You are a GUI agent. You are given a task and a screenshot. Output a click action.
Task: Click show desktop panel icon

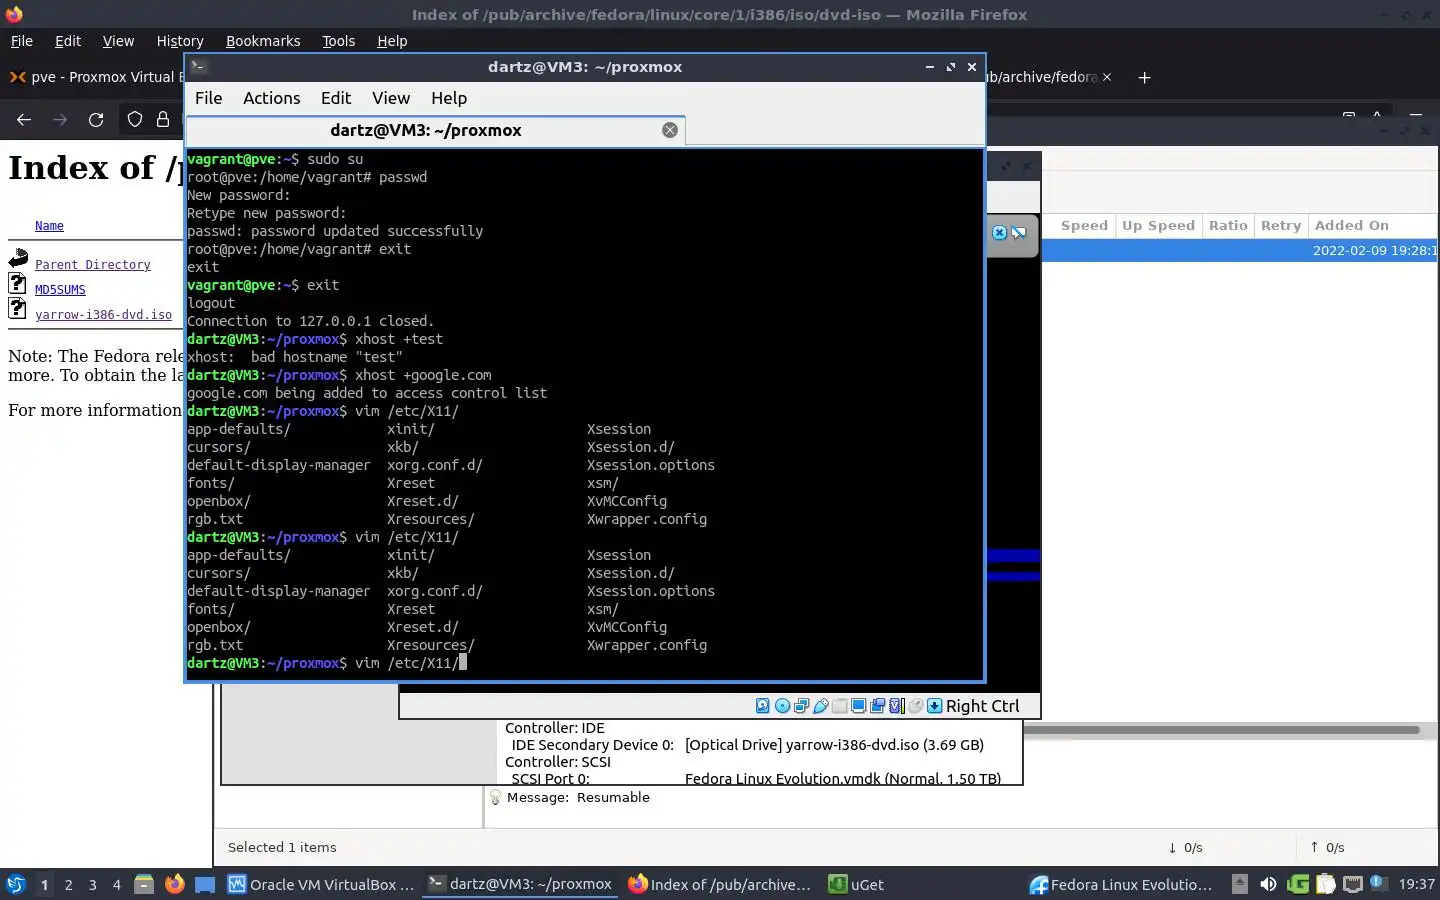point(205,884)
